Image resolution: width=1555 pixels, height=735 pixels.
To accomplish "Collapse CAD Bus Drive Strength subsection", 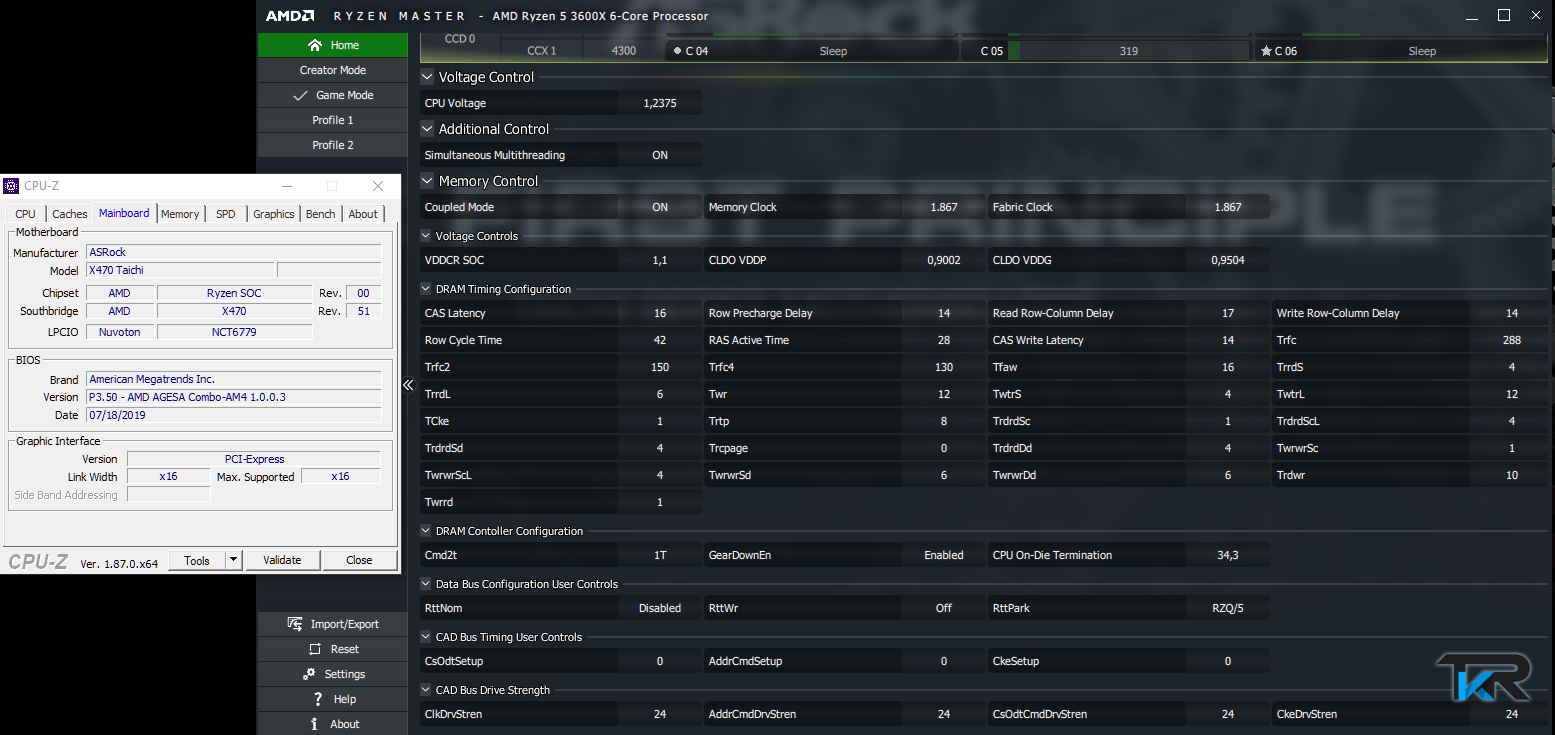I will tap(426, 690).
